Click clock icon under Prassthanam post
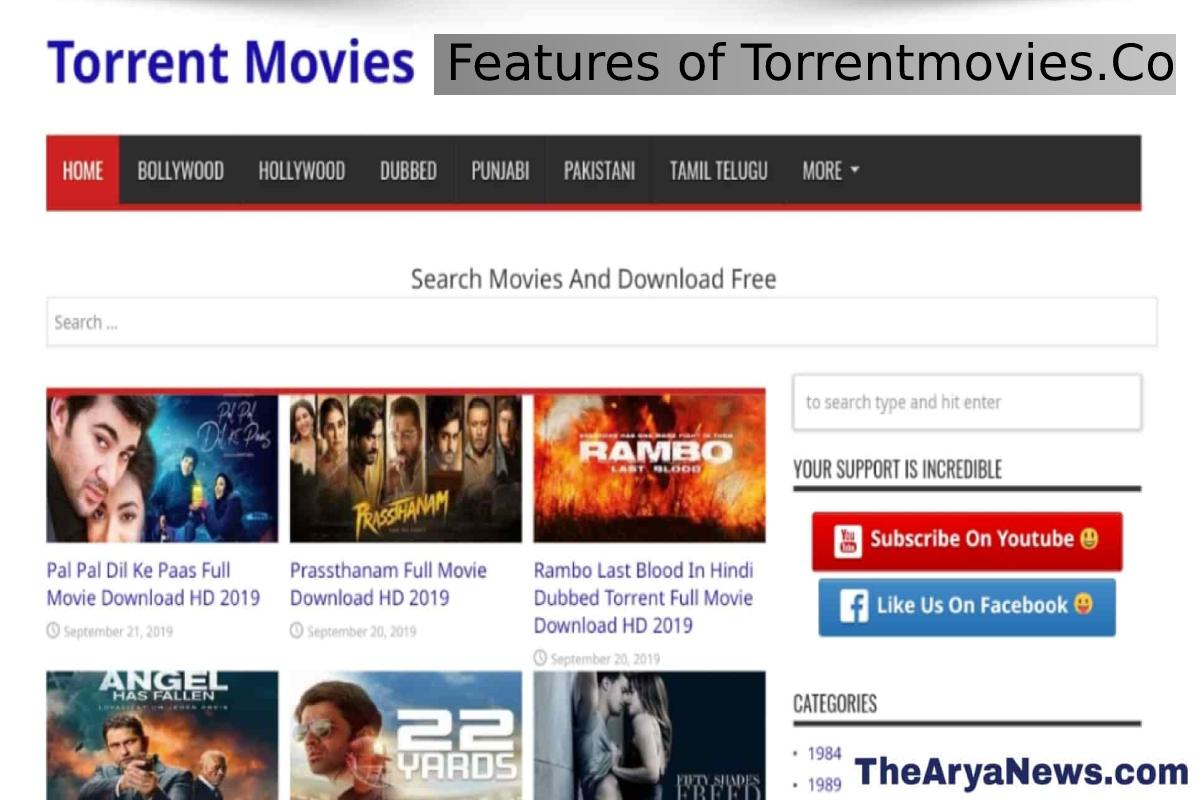The image size is (1200, 800). (296, 631)
